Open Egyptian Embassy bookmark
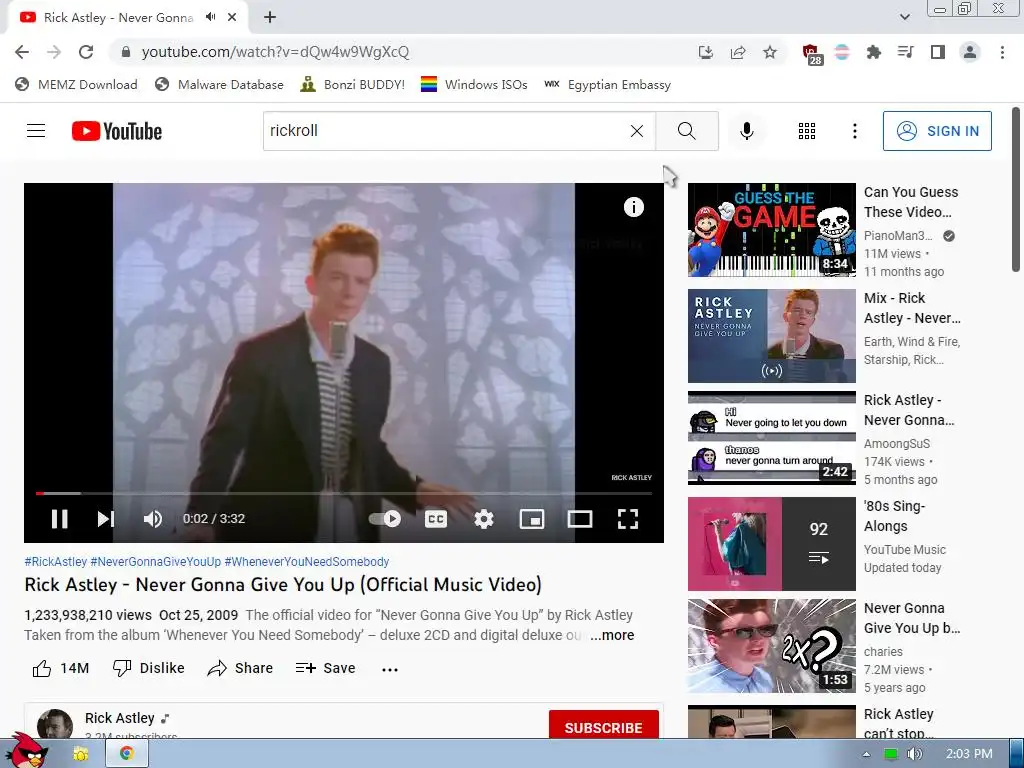 tap(607, 84)
